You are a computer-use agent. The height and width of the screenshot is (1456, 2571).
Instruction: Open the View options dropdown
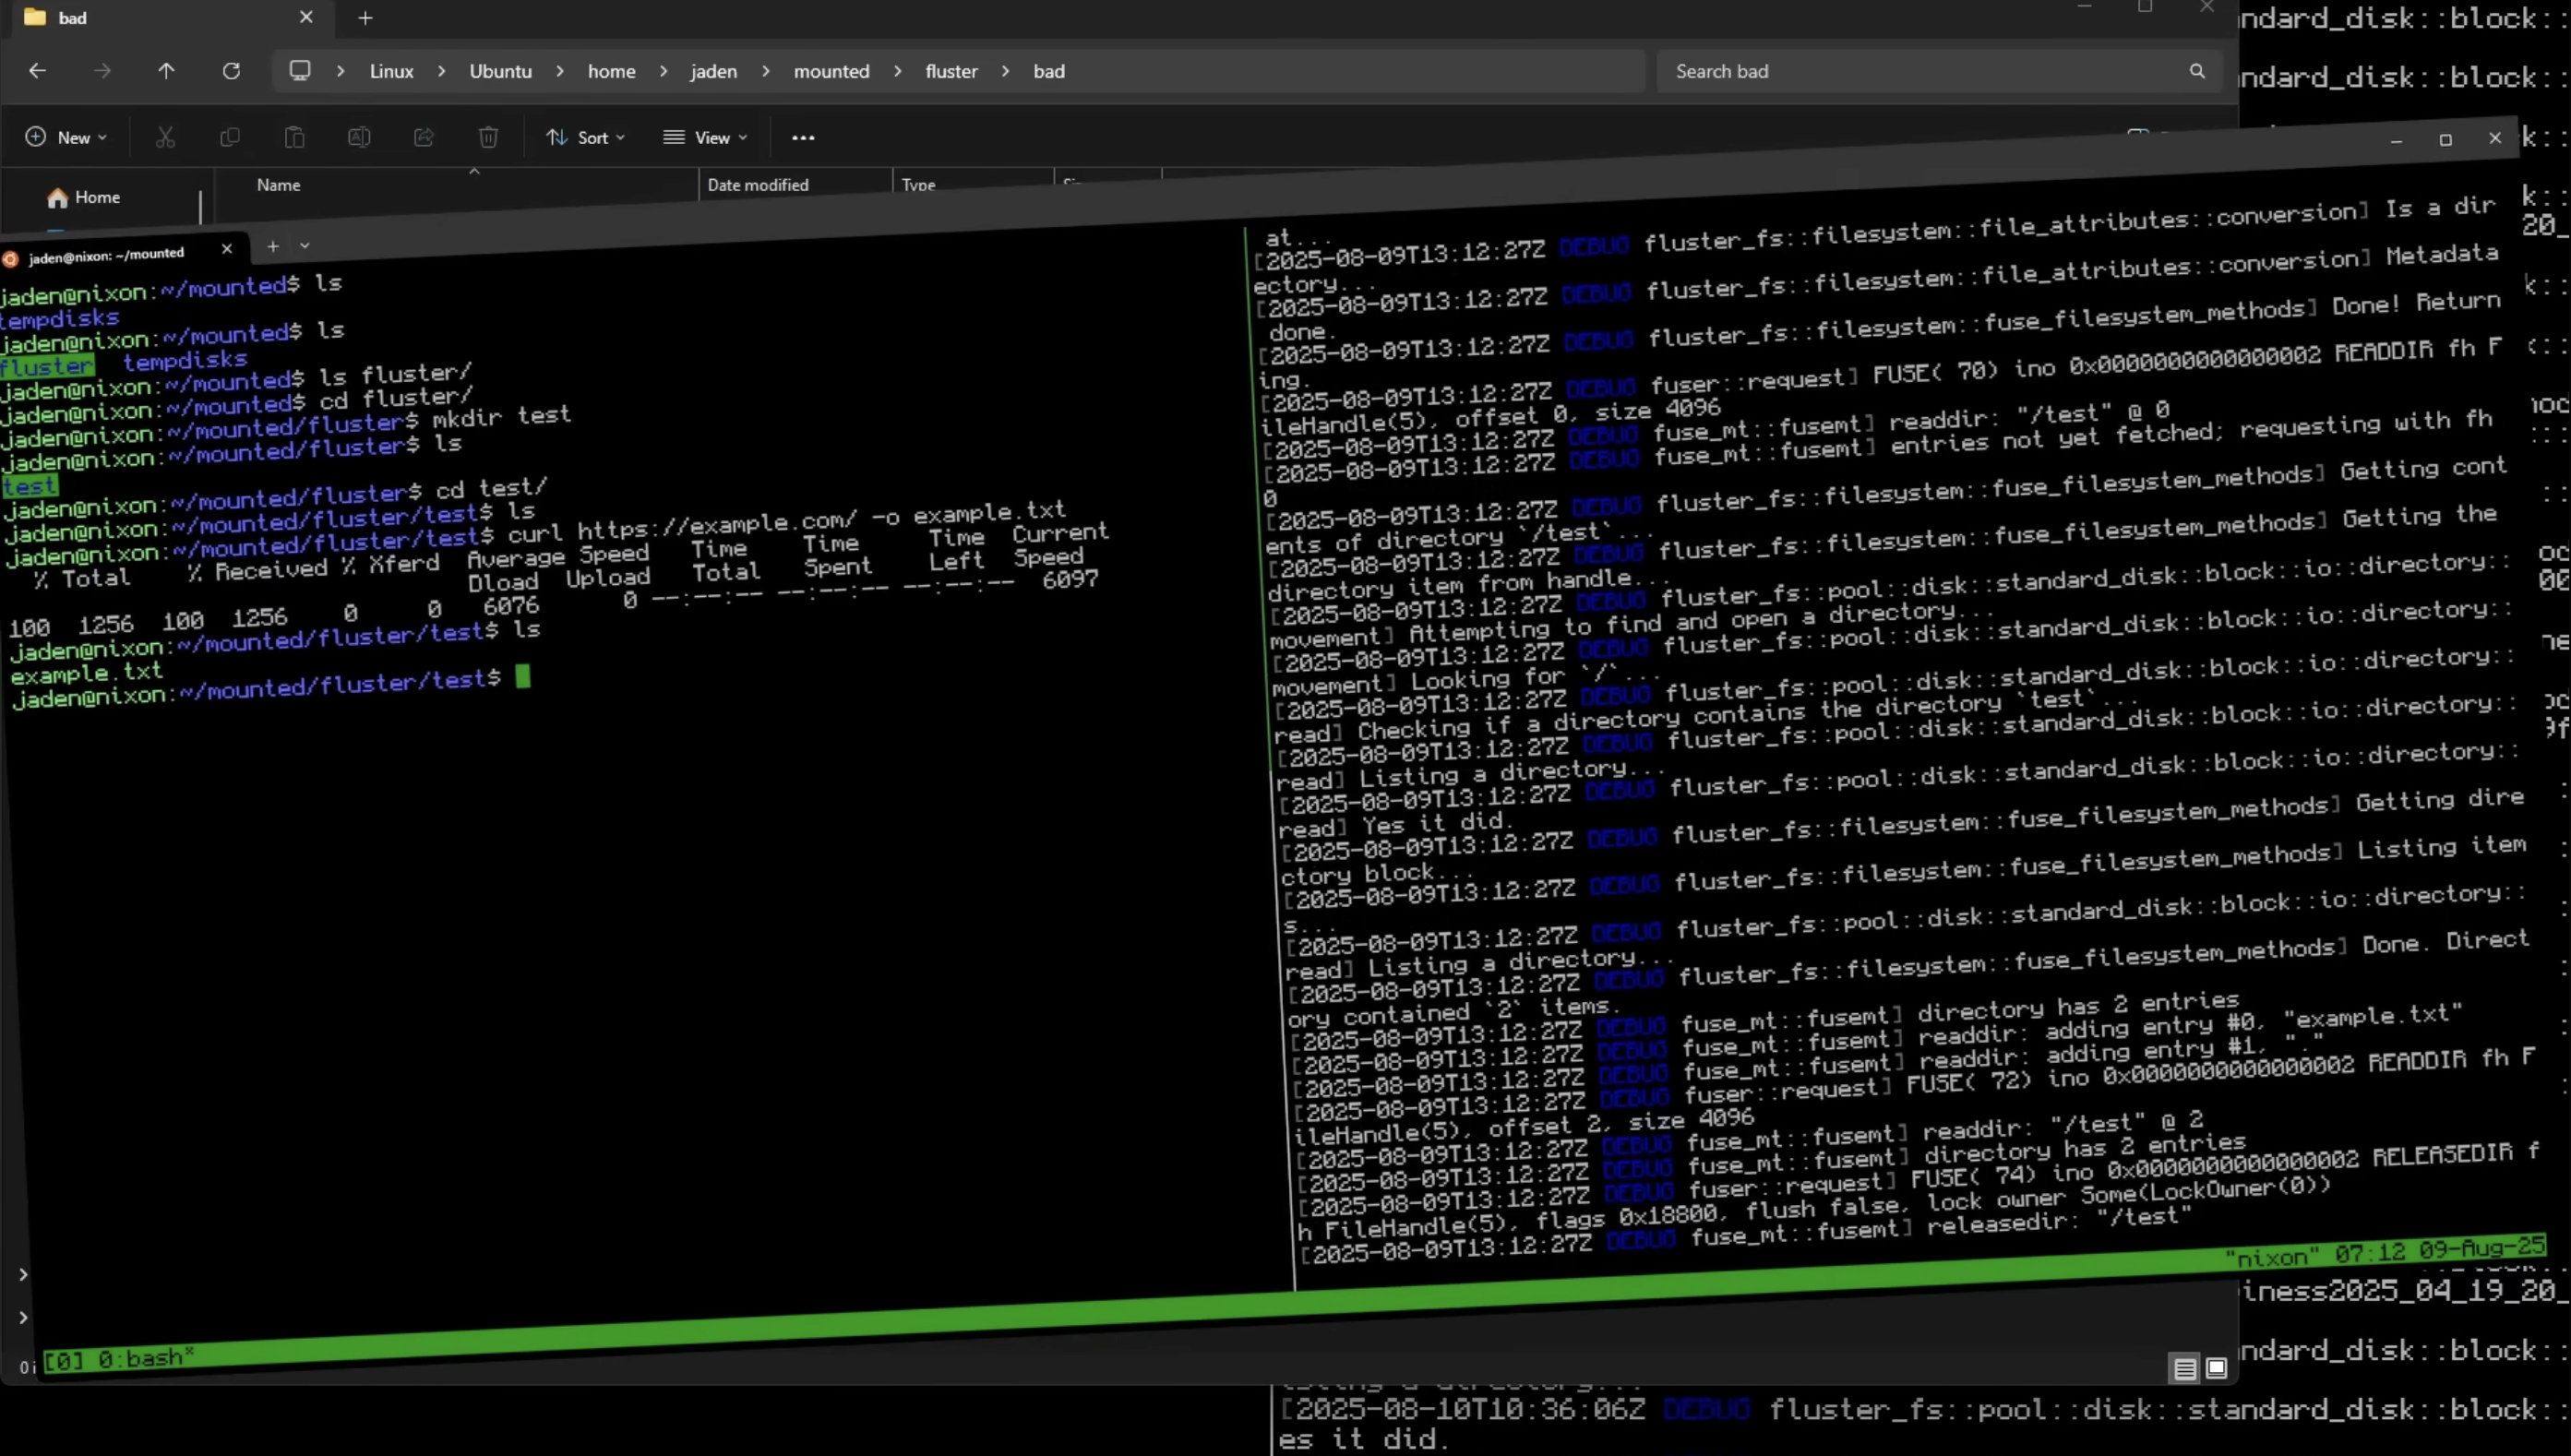[706, 137]
